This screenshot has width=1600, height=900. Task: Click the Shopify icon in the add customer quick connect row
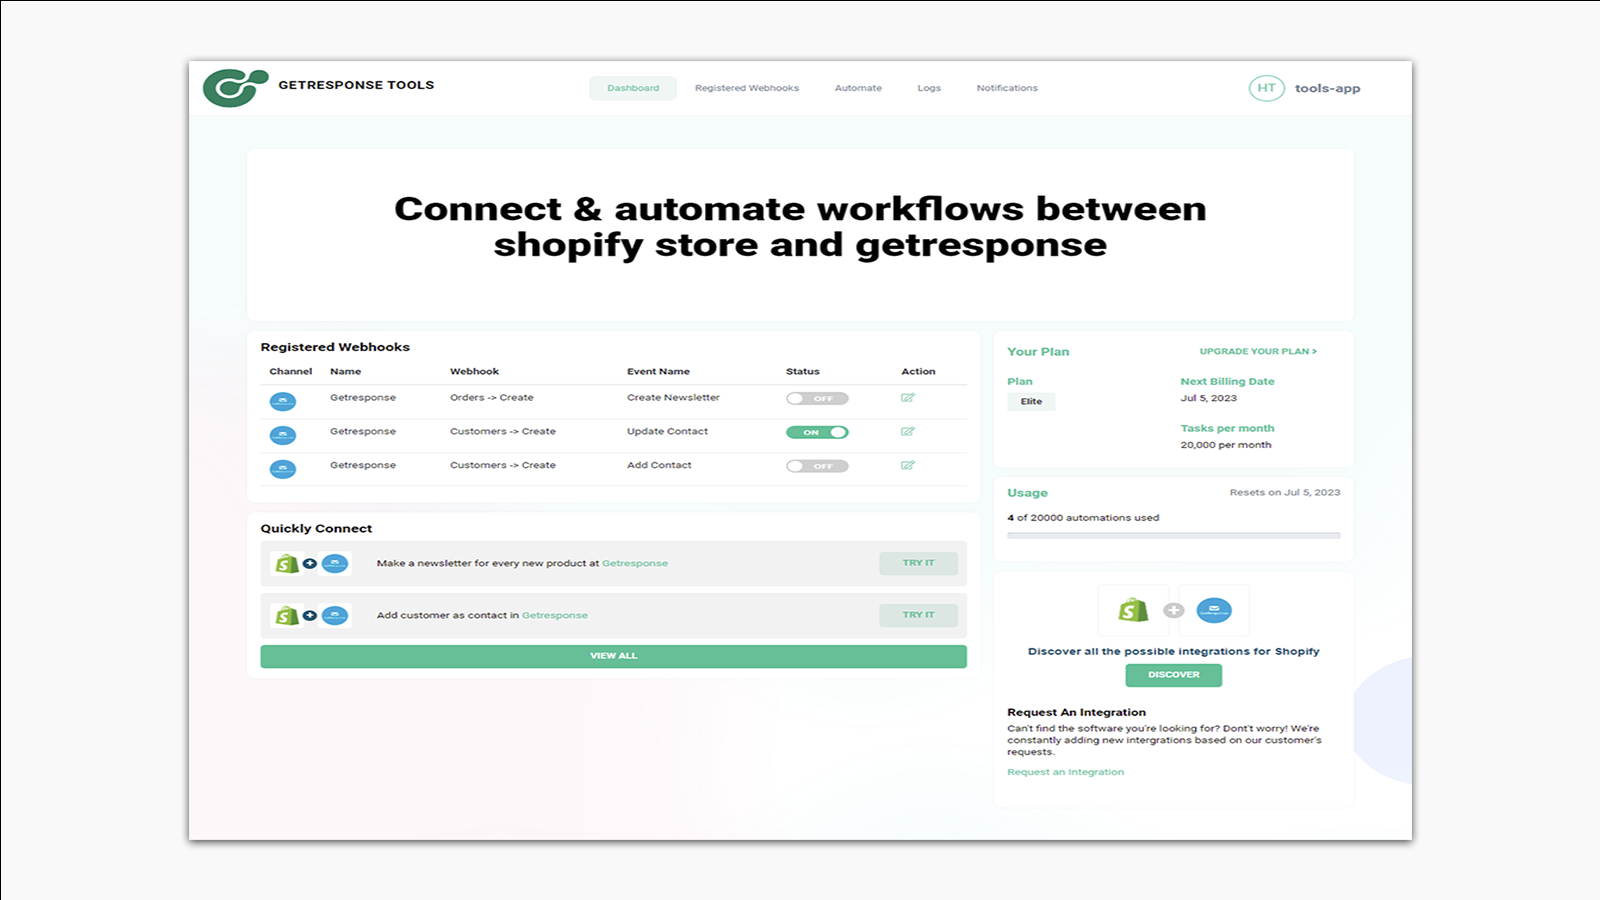(x=287, y=616)
